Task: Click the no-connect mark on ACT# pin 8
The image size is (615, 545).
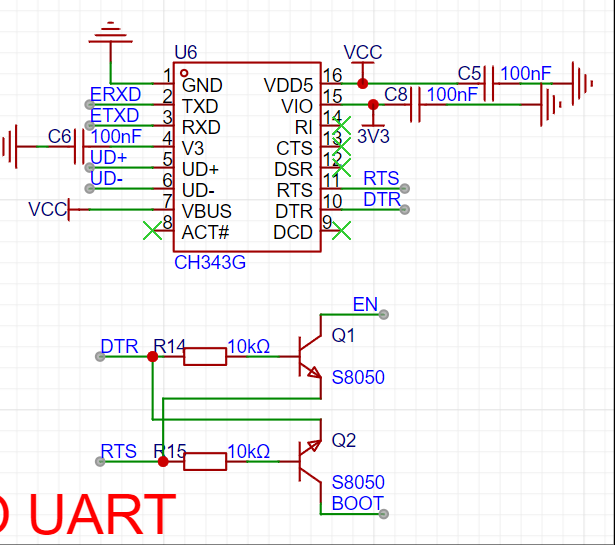Action: (x=153, y=231)
